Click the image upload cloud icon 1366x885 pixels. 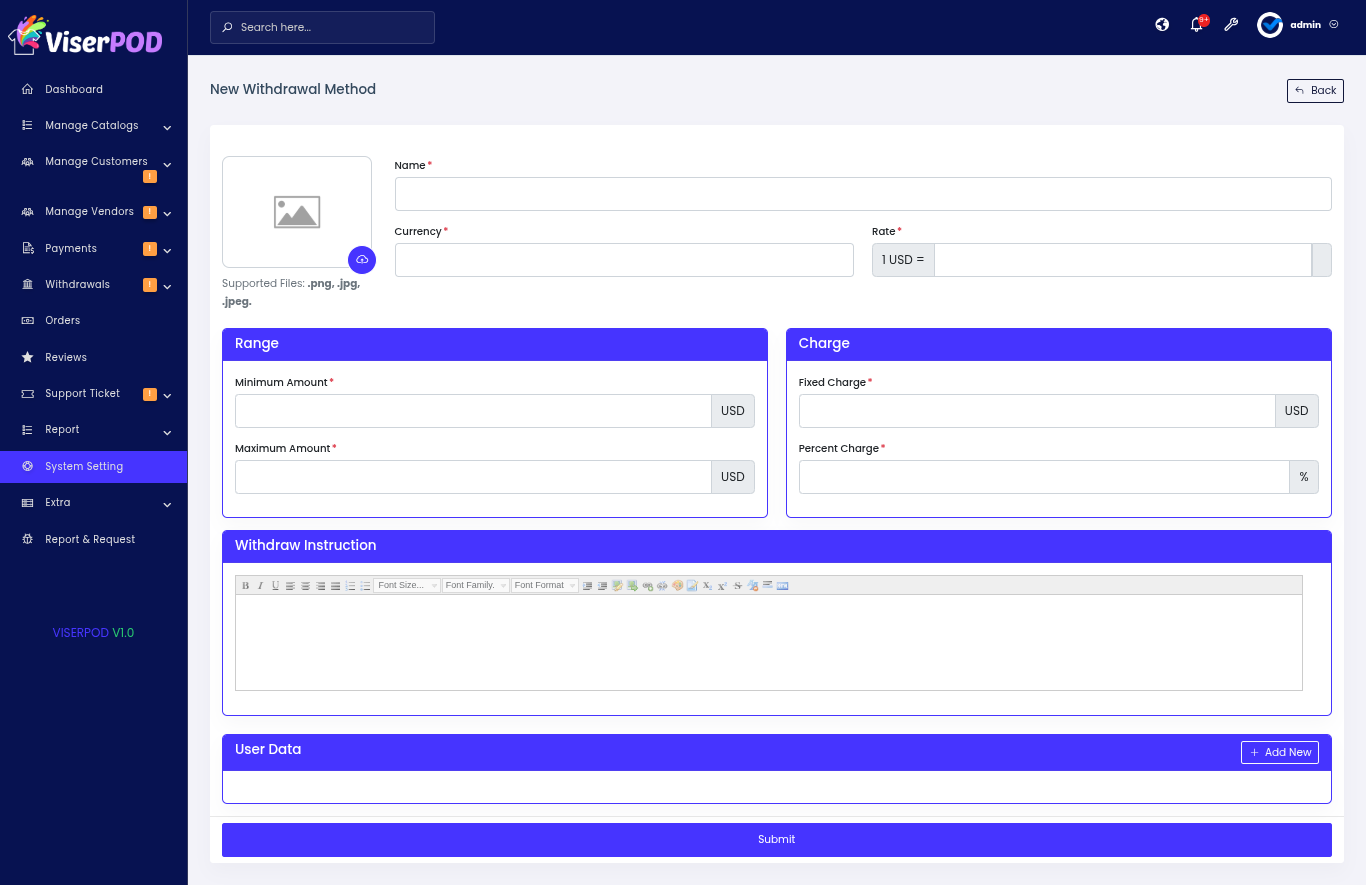[362, 260]
